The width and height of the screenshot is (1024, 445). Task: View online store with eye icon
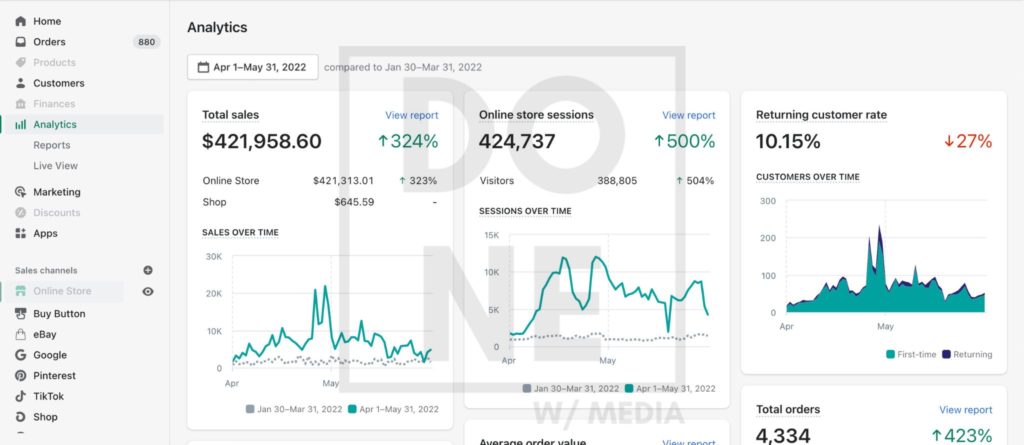click(148, 291)
